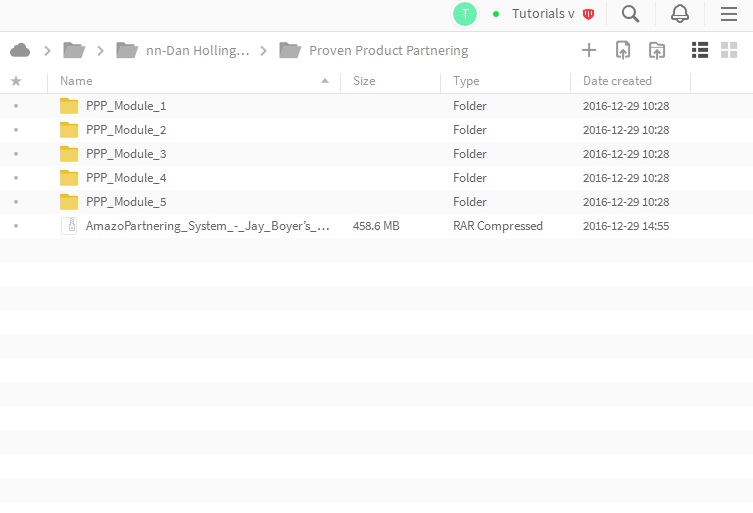The image size is (753, 513).
Task: Switch to grid thumbnail view
Action: 729,50
